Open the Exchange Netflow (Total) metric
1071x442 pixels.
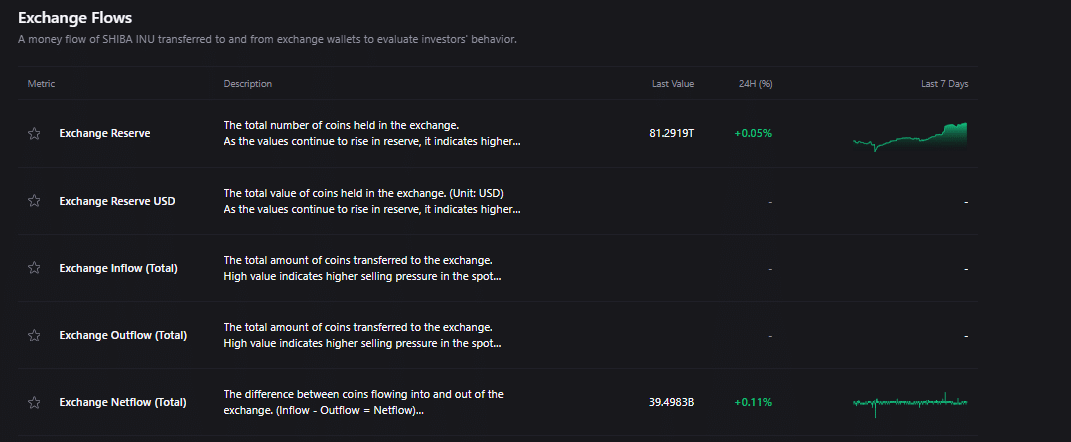tap(122, 402)
